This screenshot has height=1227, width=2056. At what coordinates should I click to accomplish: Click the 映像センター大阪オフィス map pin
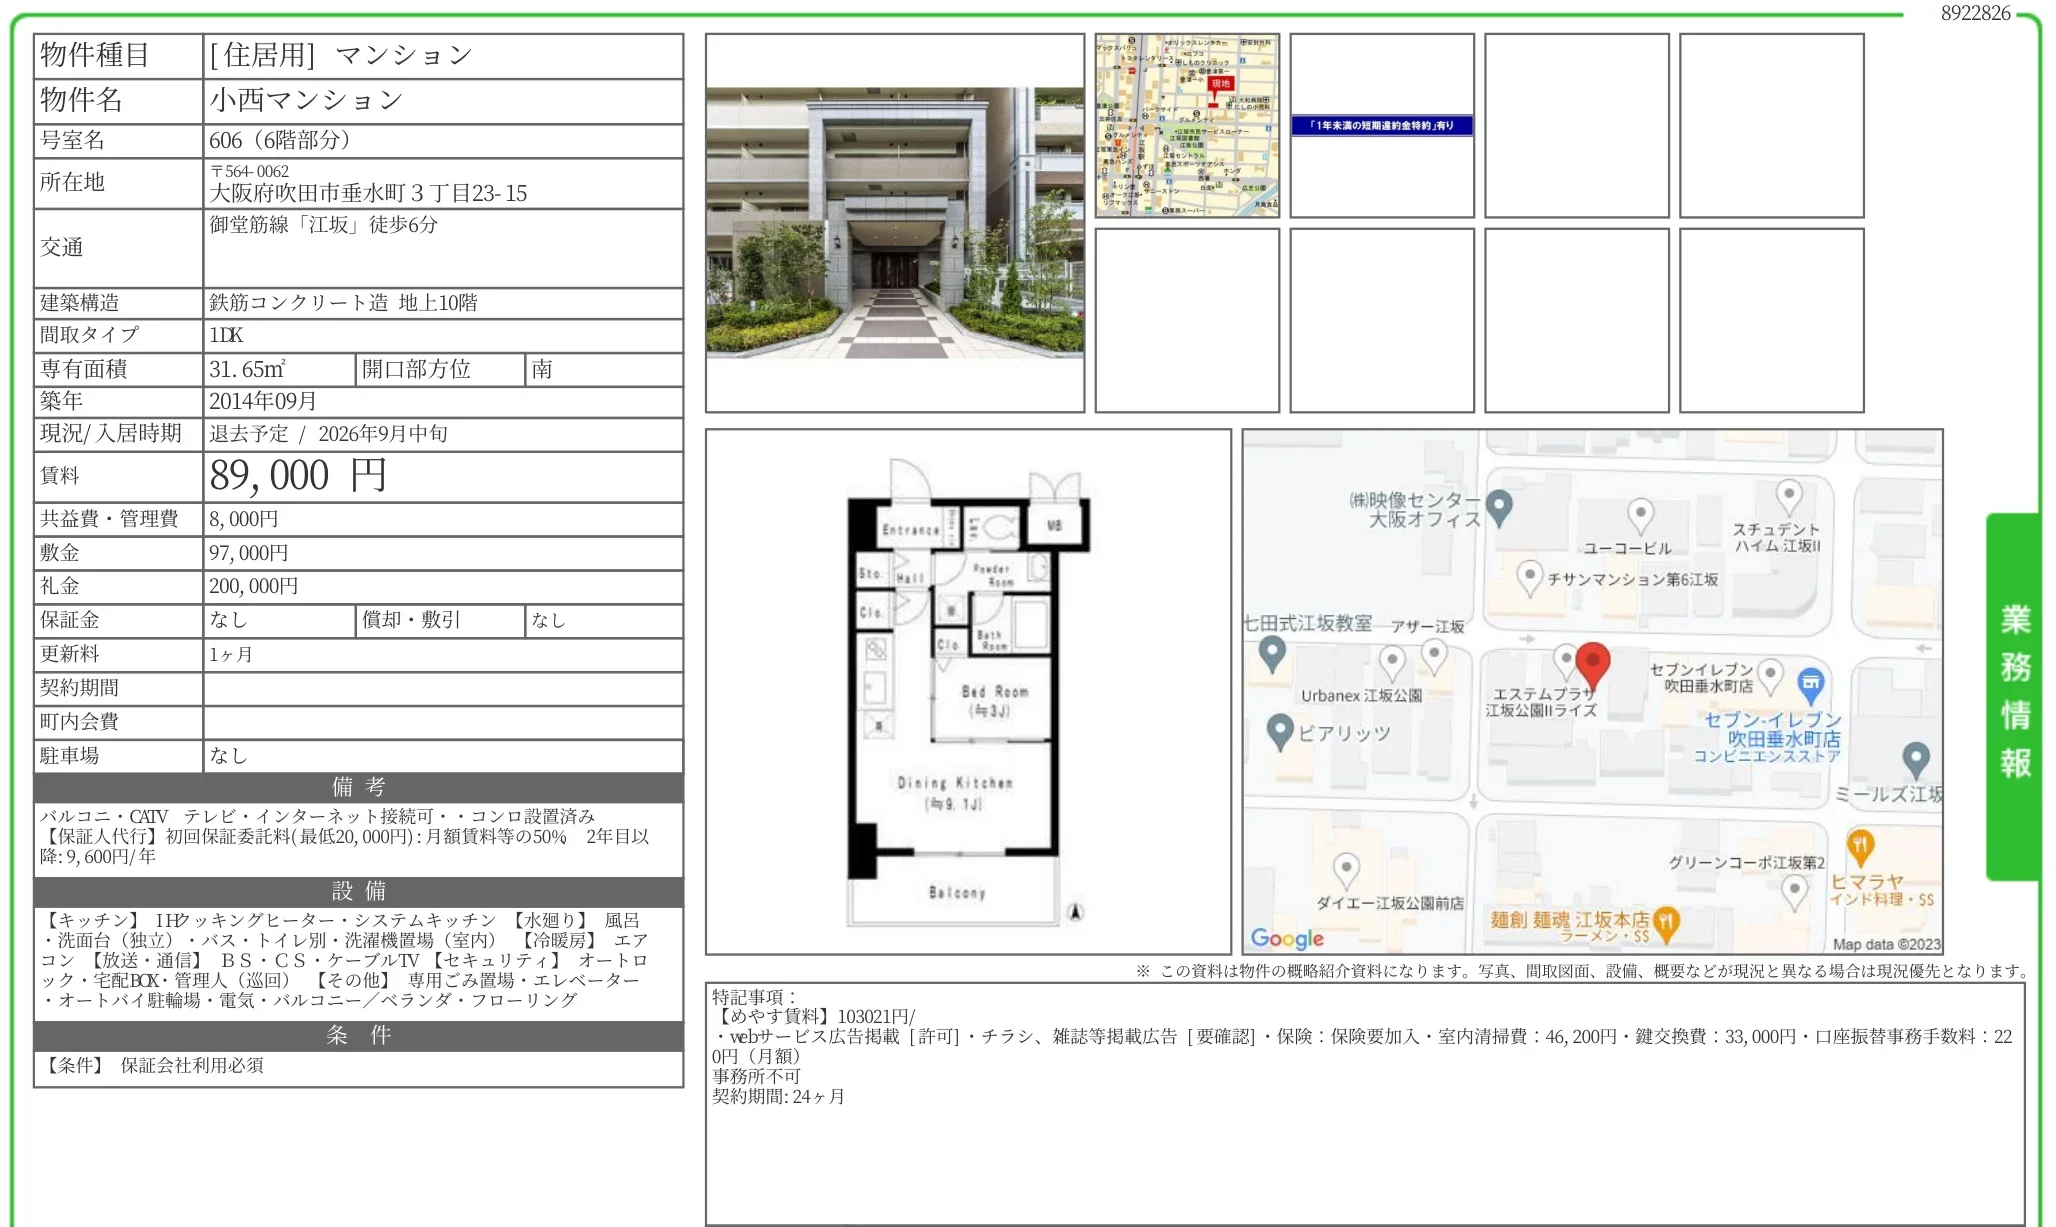point(1499,508)
